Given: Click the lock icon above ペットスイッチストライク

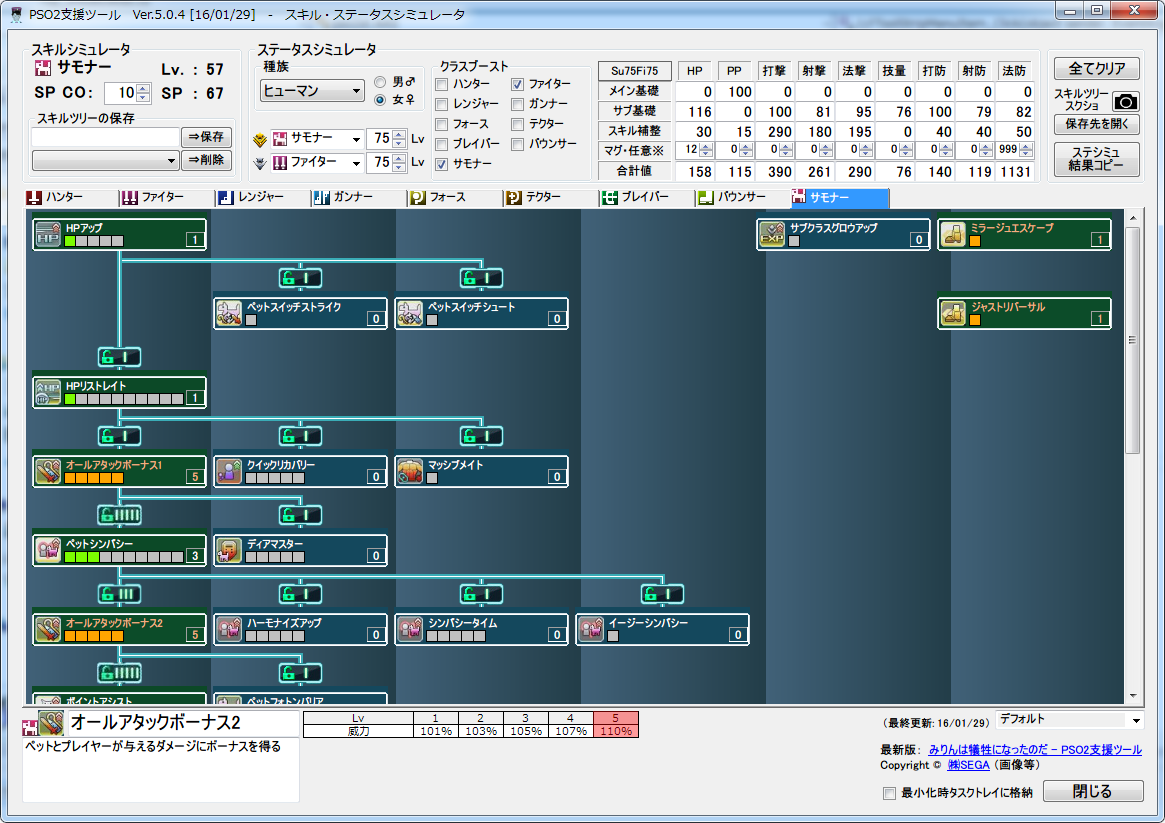Looking at the screenshot, I should click(x=300, y=278).
